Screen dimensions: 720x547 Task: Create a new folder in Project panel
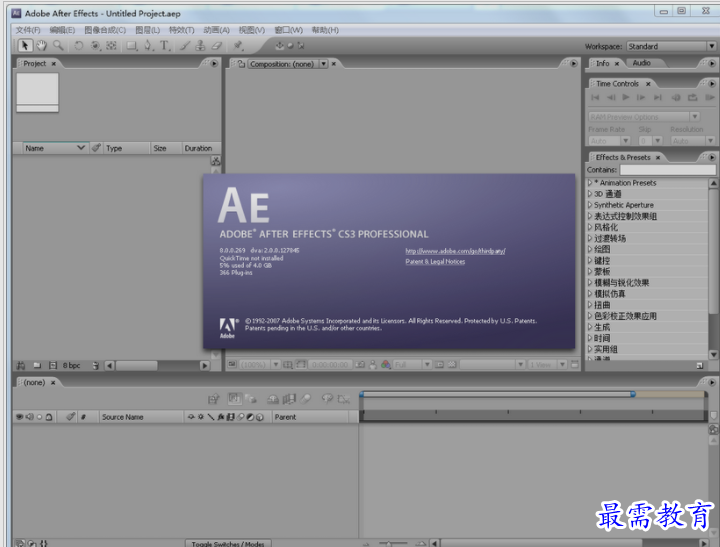(37, 366)
